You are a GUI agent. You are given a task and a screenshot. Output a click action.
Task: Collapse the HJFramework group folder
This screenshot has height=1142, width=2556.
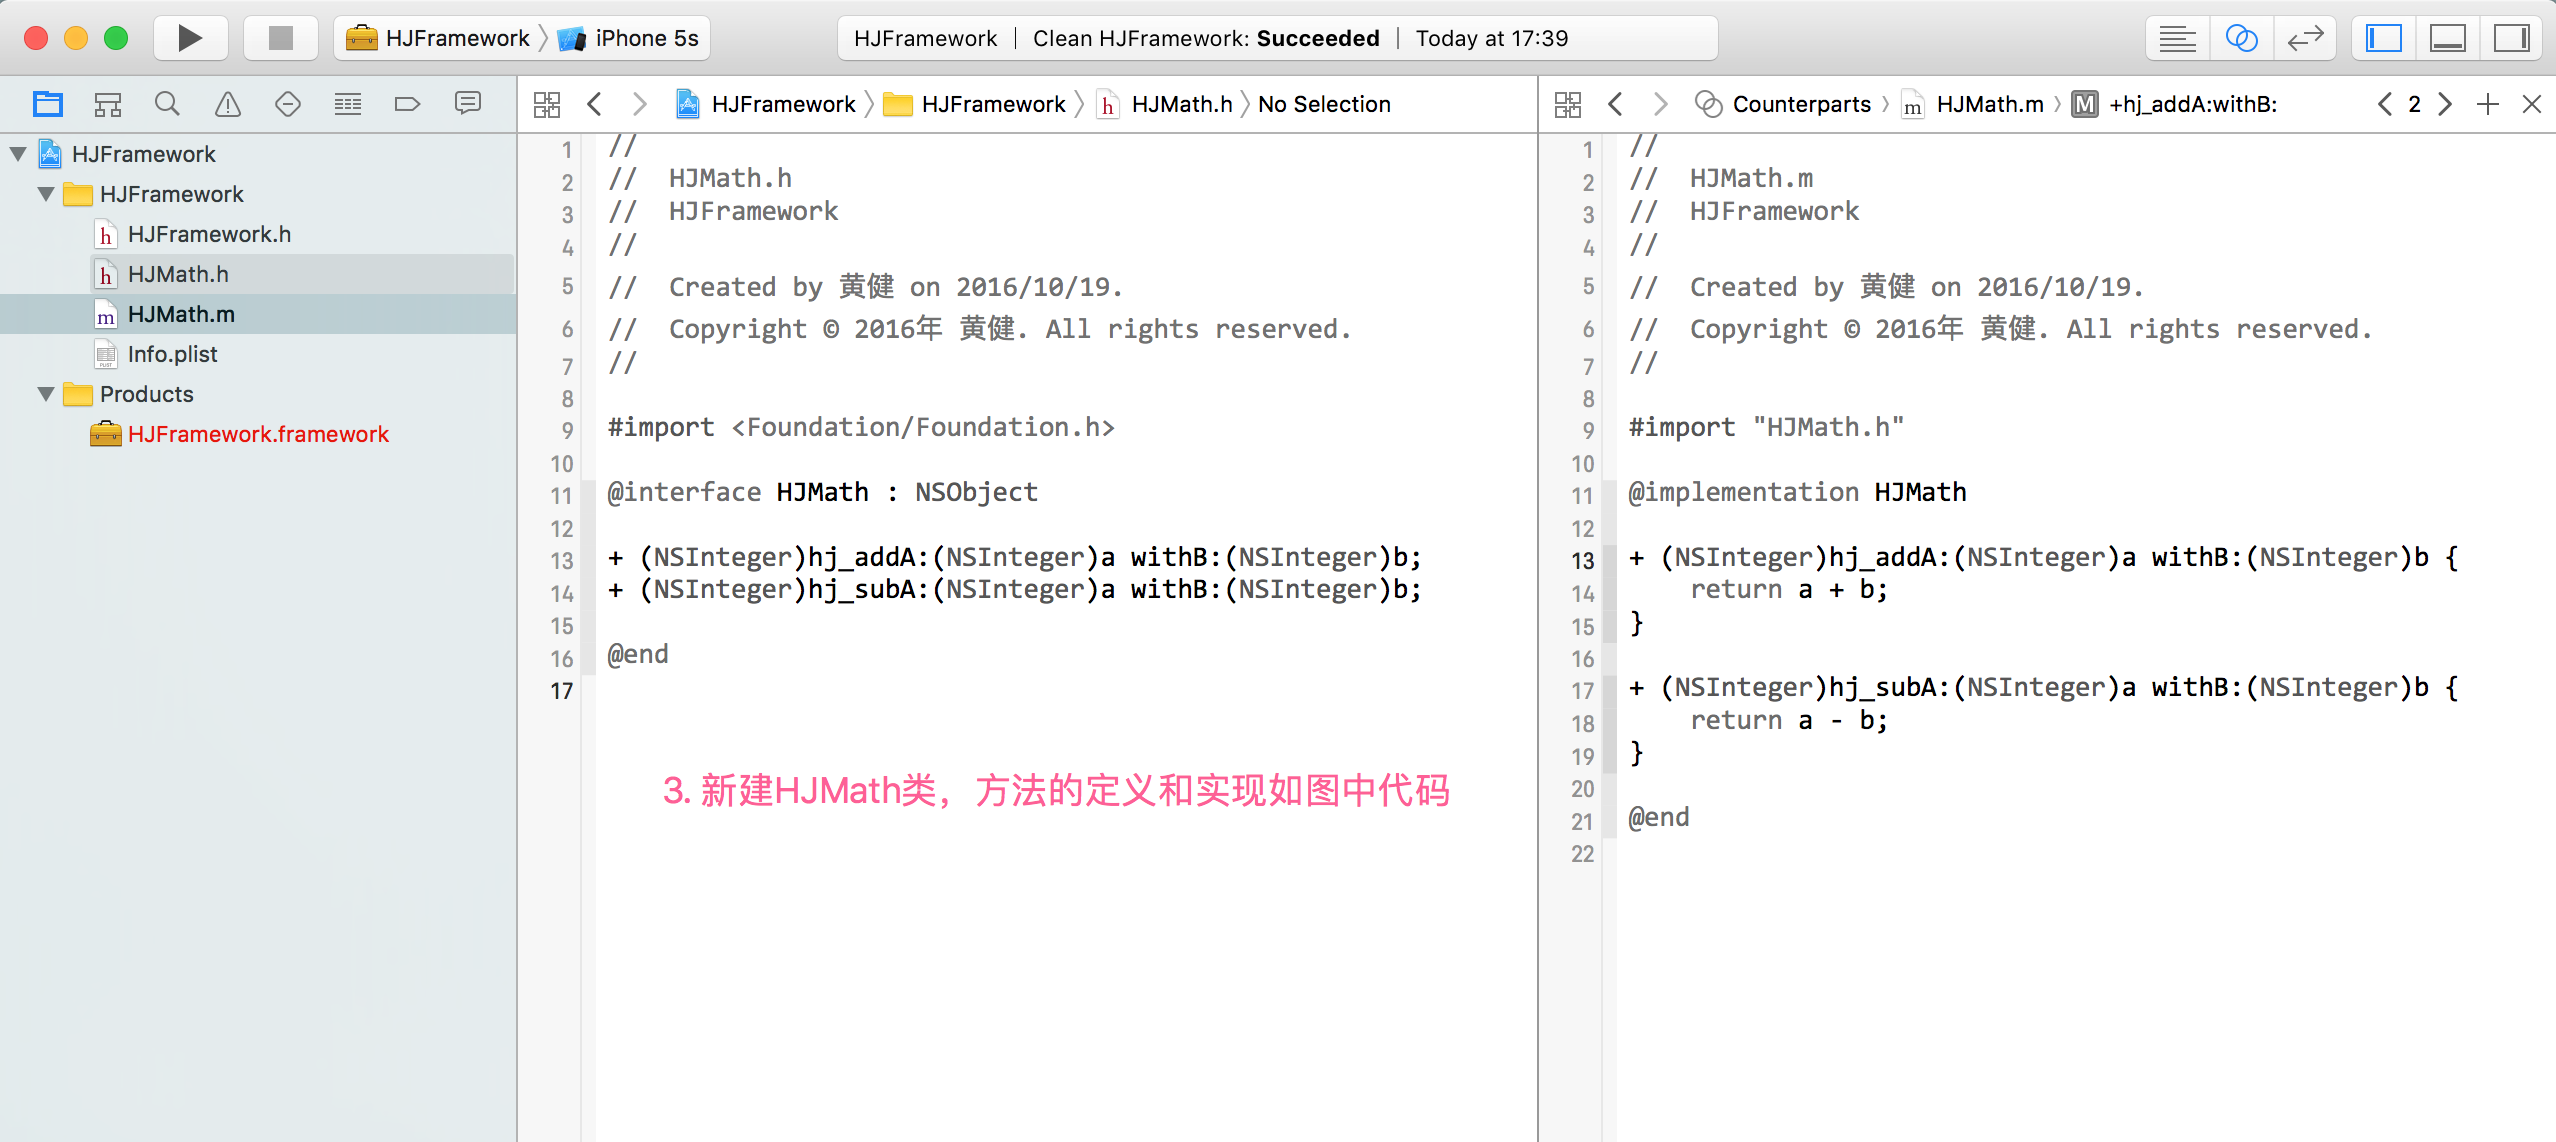[46, 194]
